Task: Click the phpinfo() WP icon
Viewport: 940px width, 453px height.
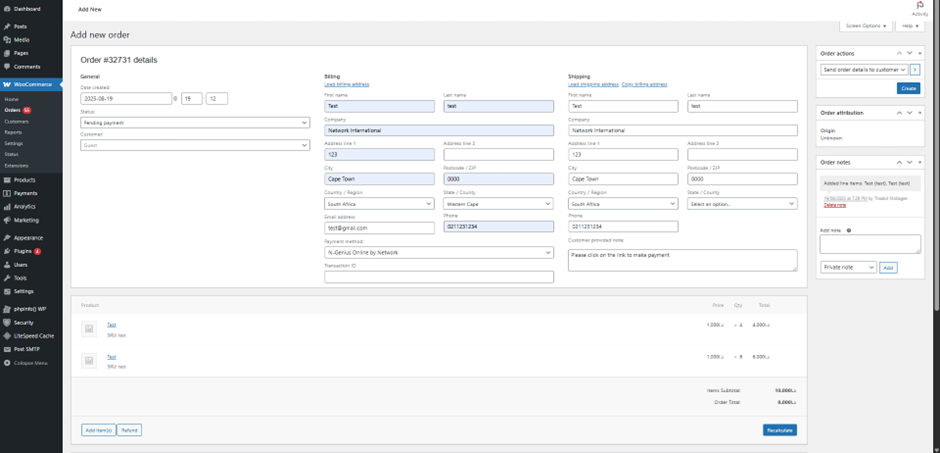Action: [x=7, y=309]
